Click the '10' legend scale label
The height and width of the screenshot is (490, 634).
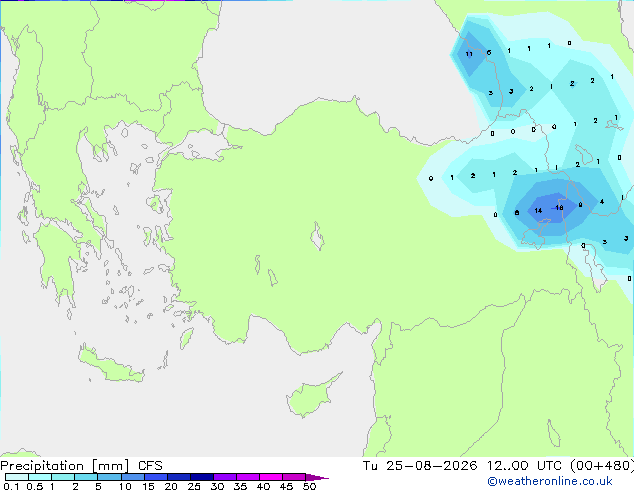pyautogui.click(x=125, y=486)
